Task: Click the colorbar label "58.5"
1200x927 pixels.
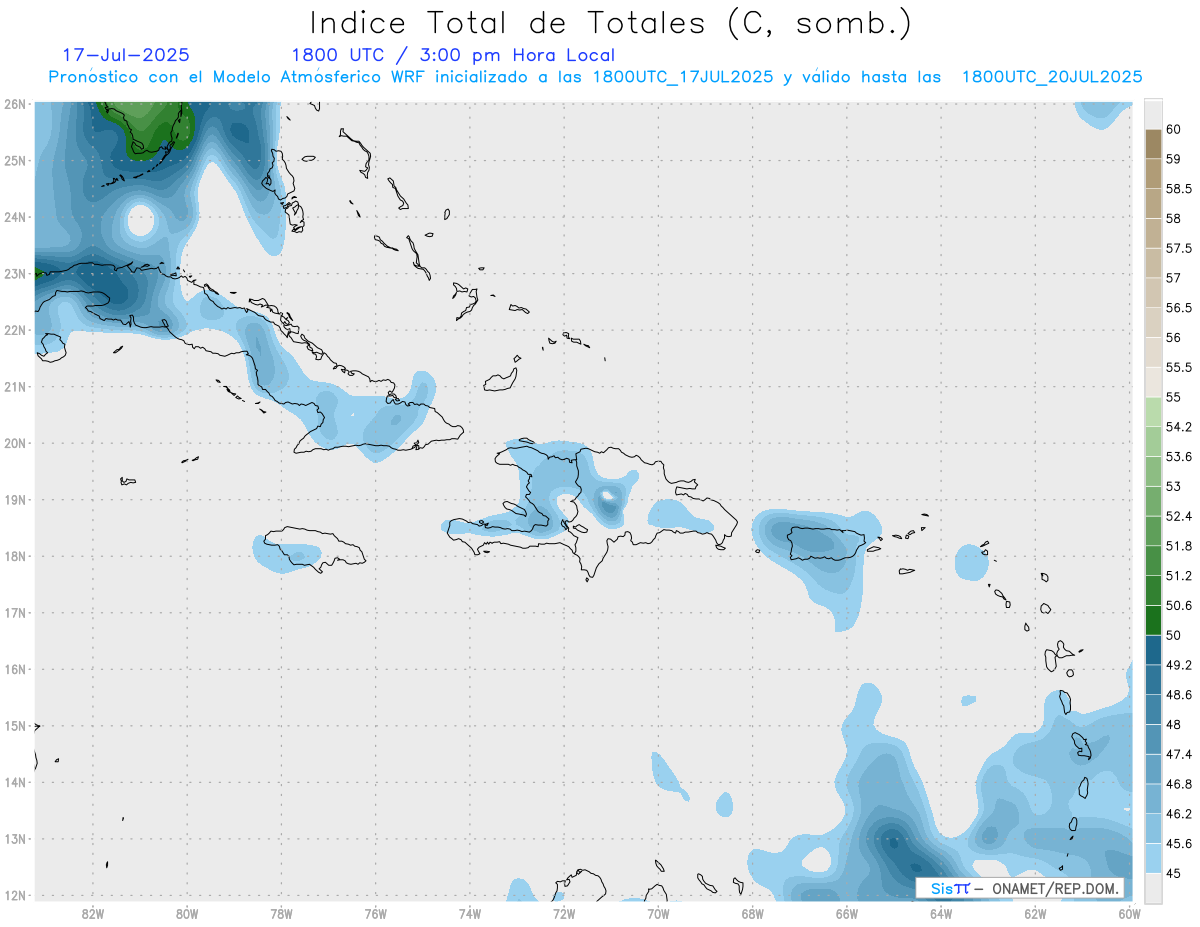Action: pyautogui.click(x=1179, y=188)
